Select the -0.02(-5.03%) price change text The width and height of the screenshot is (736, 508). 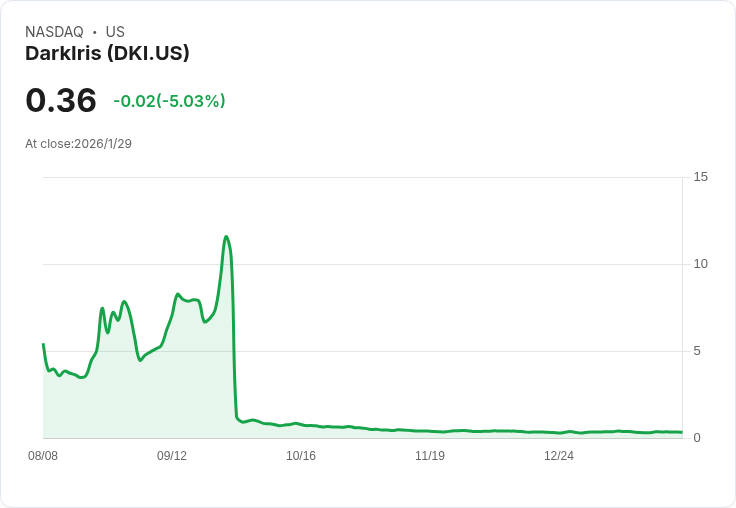point(169,101)
